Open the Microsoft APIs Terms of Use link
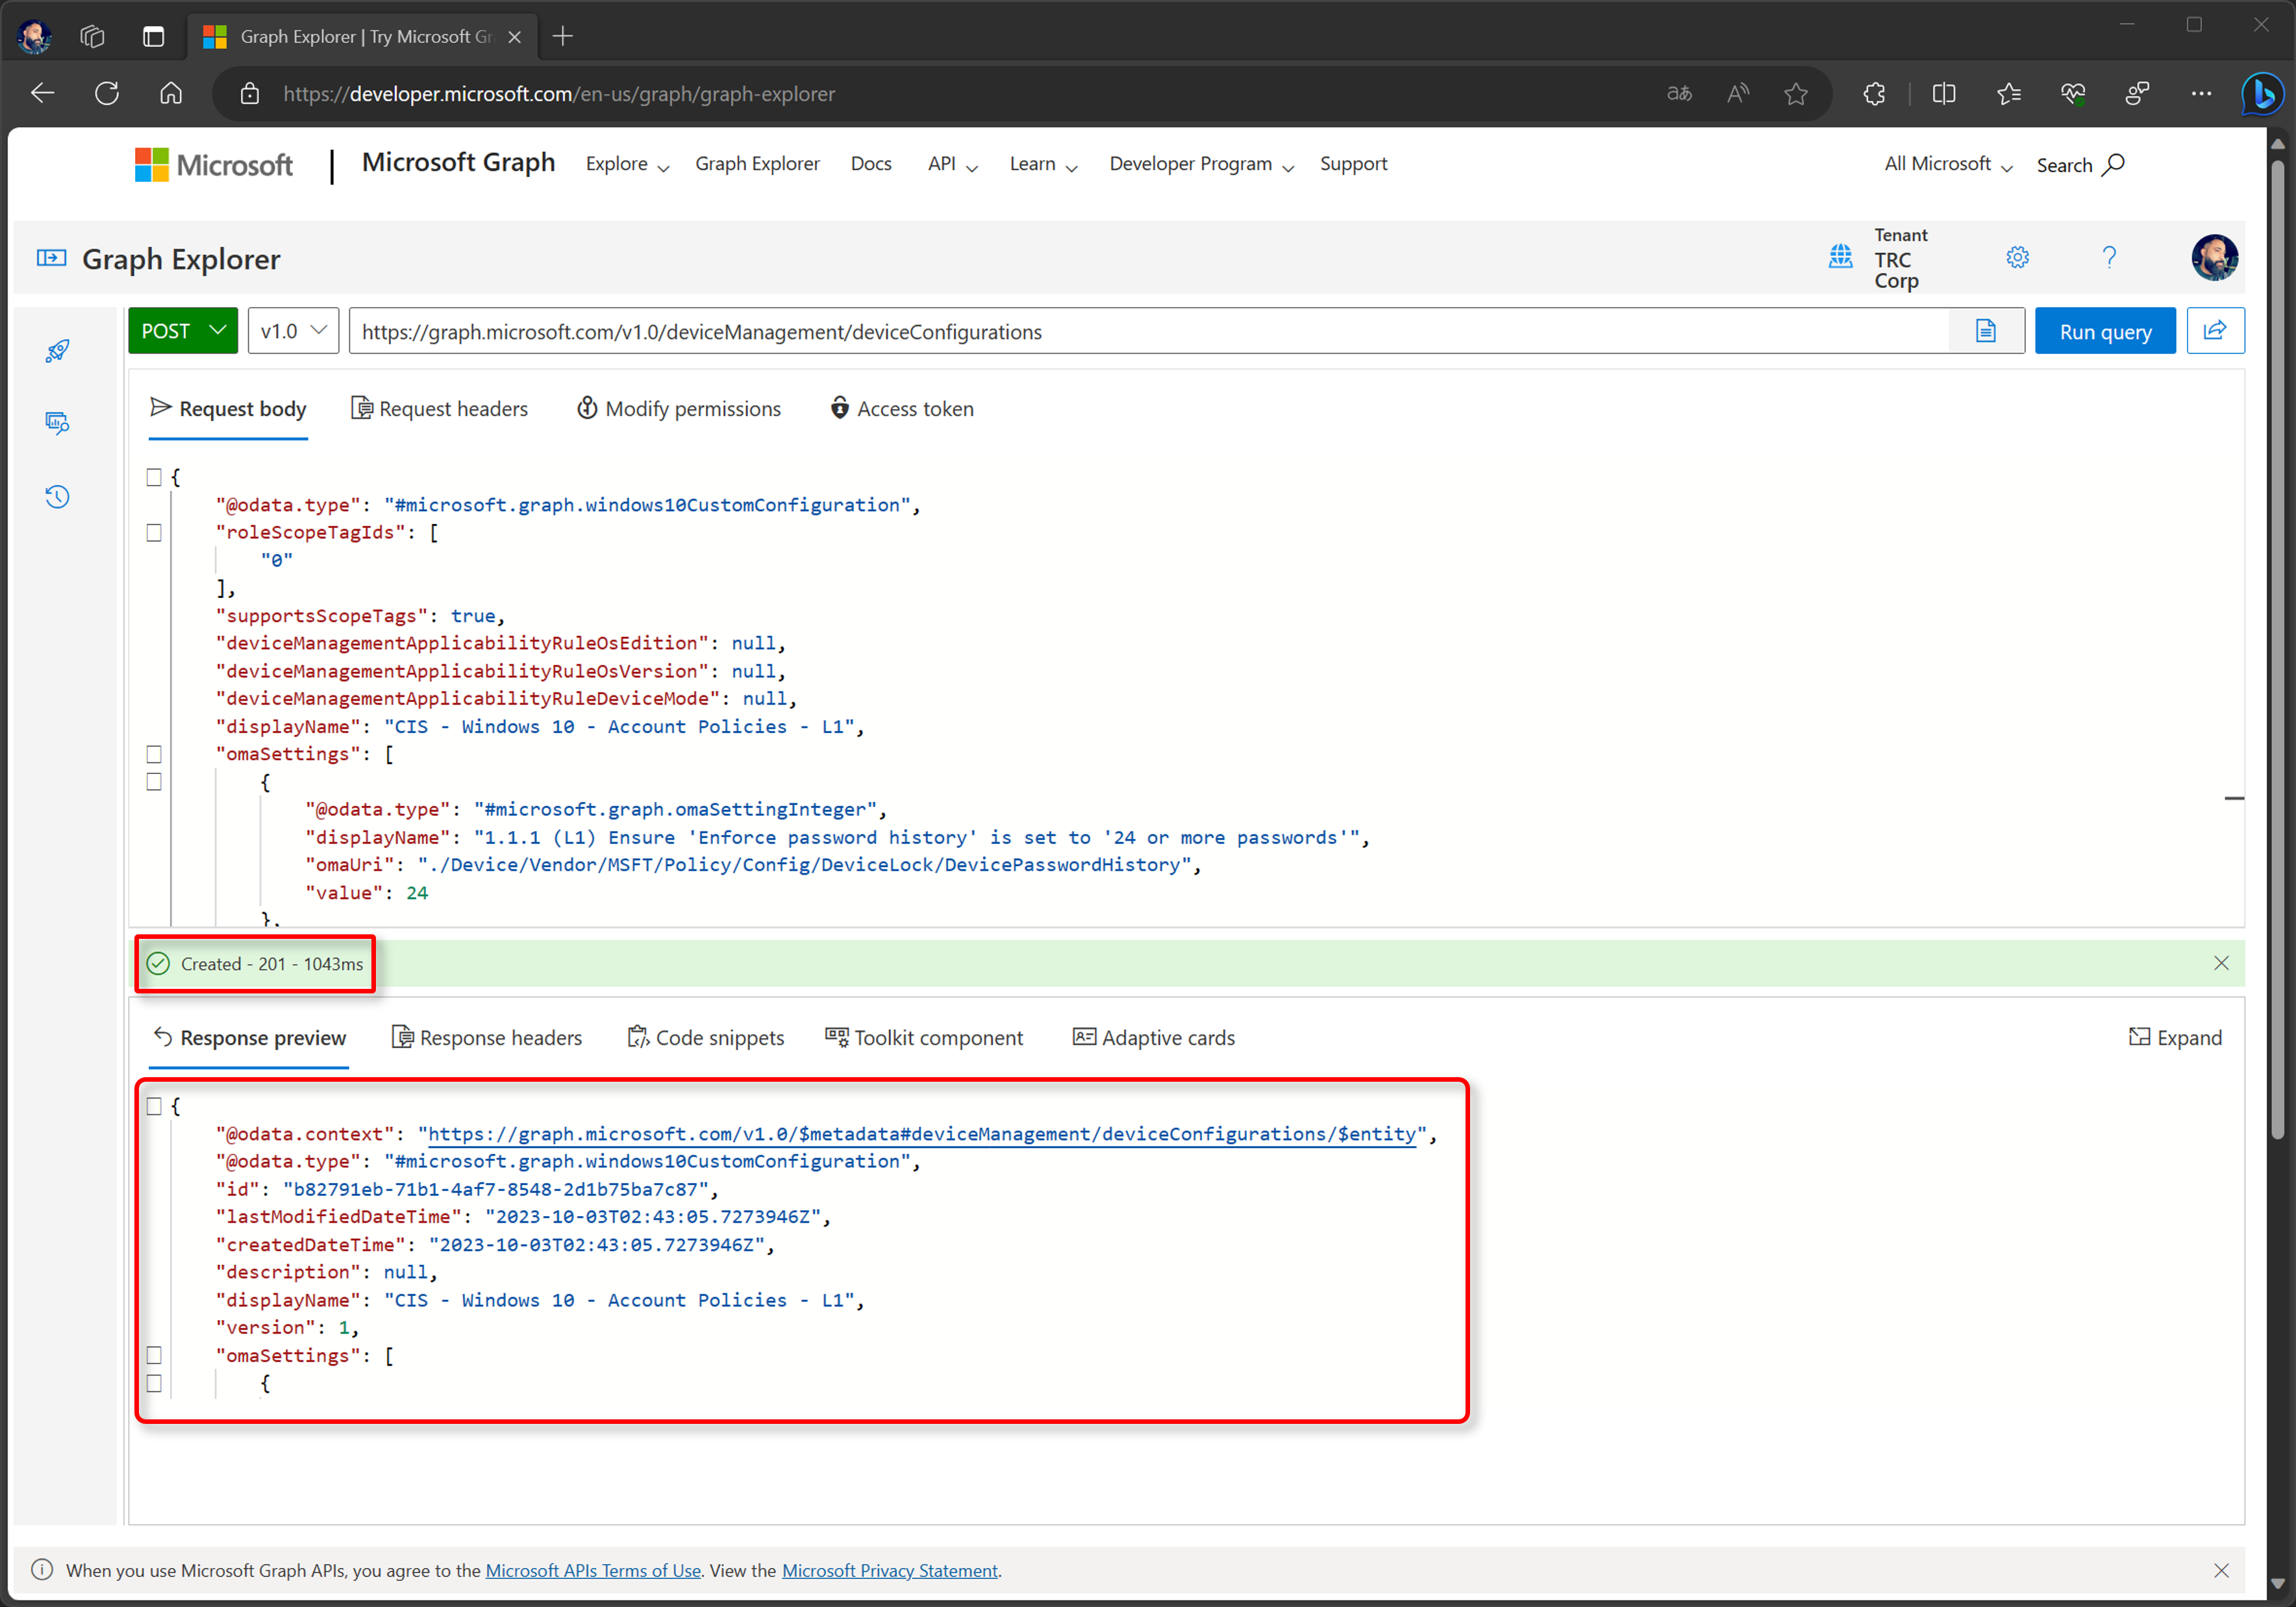This screenshot has width=2296, height=1607. [x=593, y=1570]
